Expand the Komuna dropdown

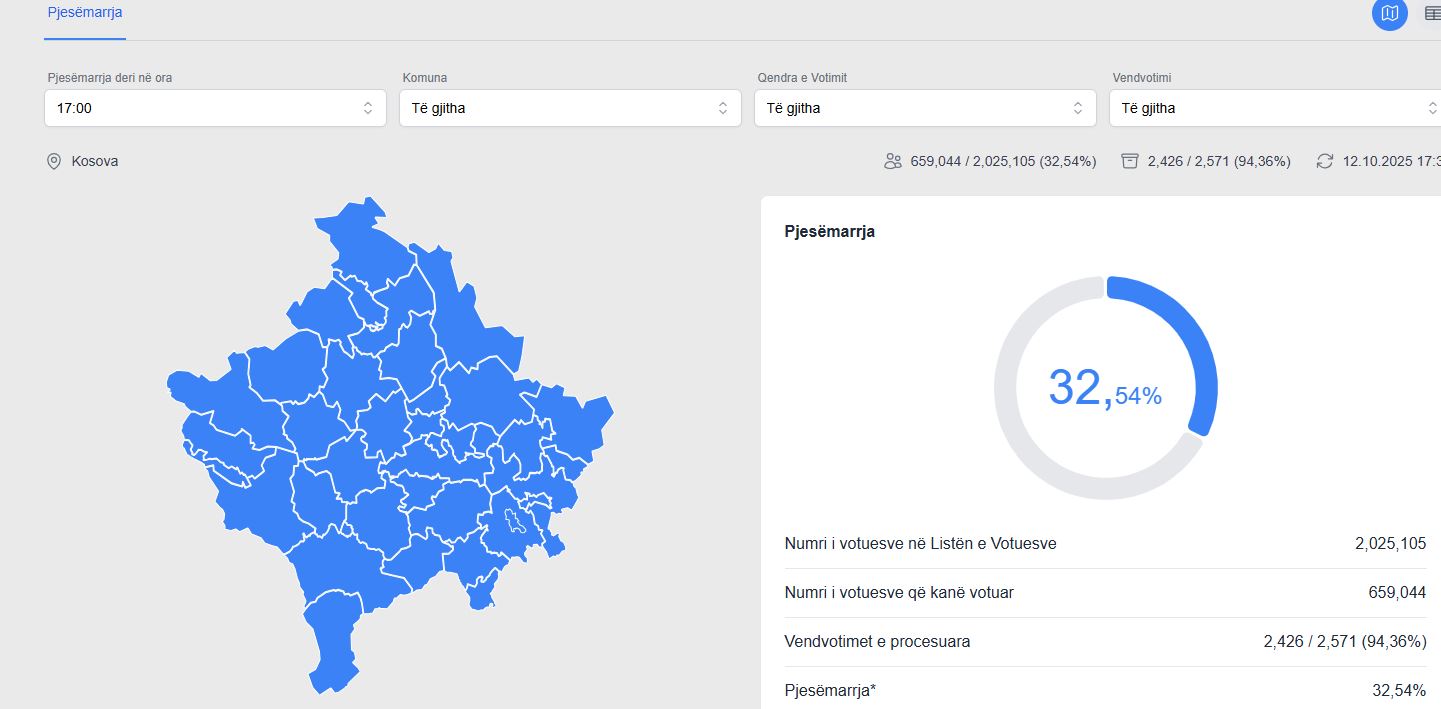(x=570, y=108)
